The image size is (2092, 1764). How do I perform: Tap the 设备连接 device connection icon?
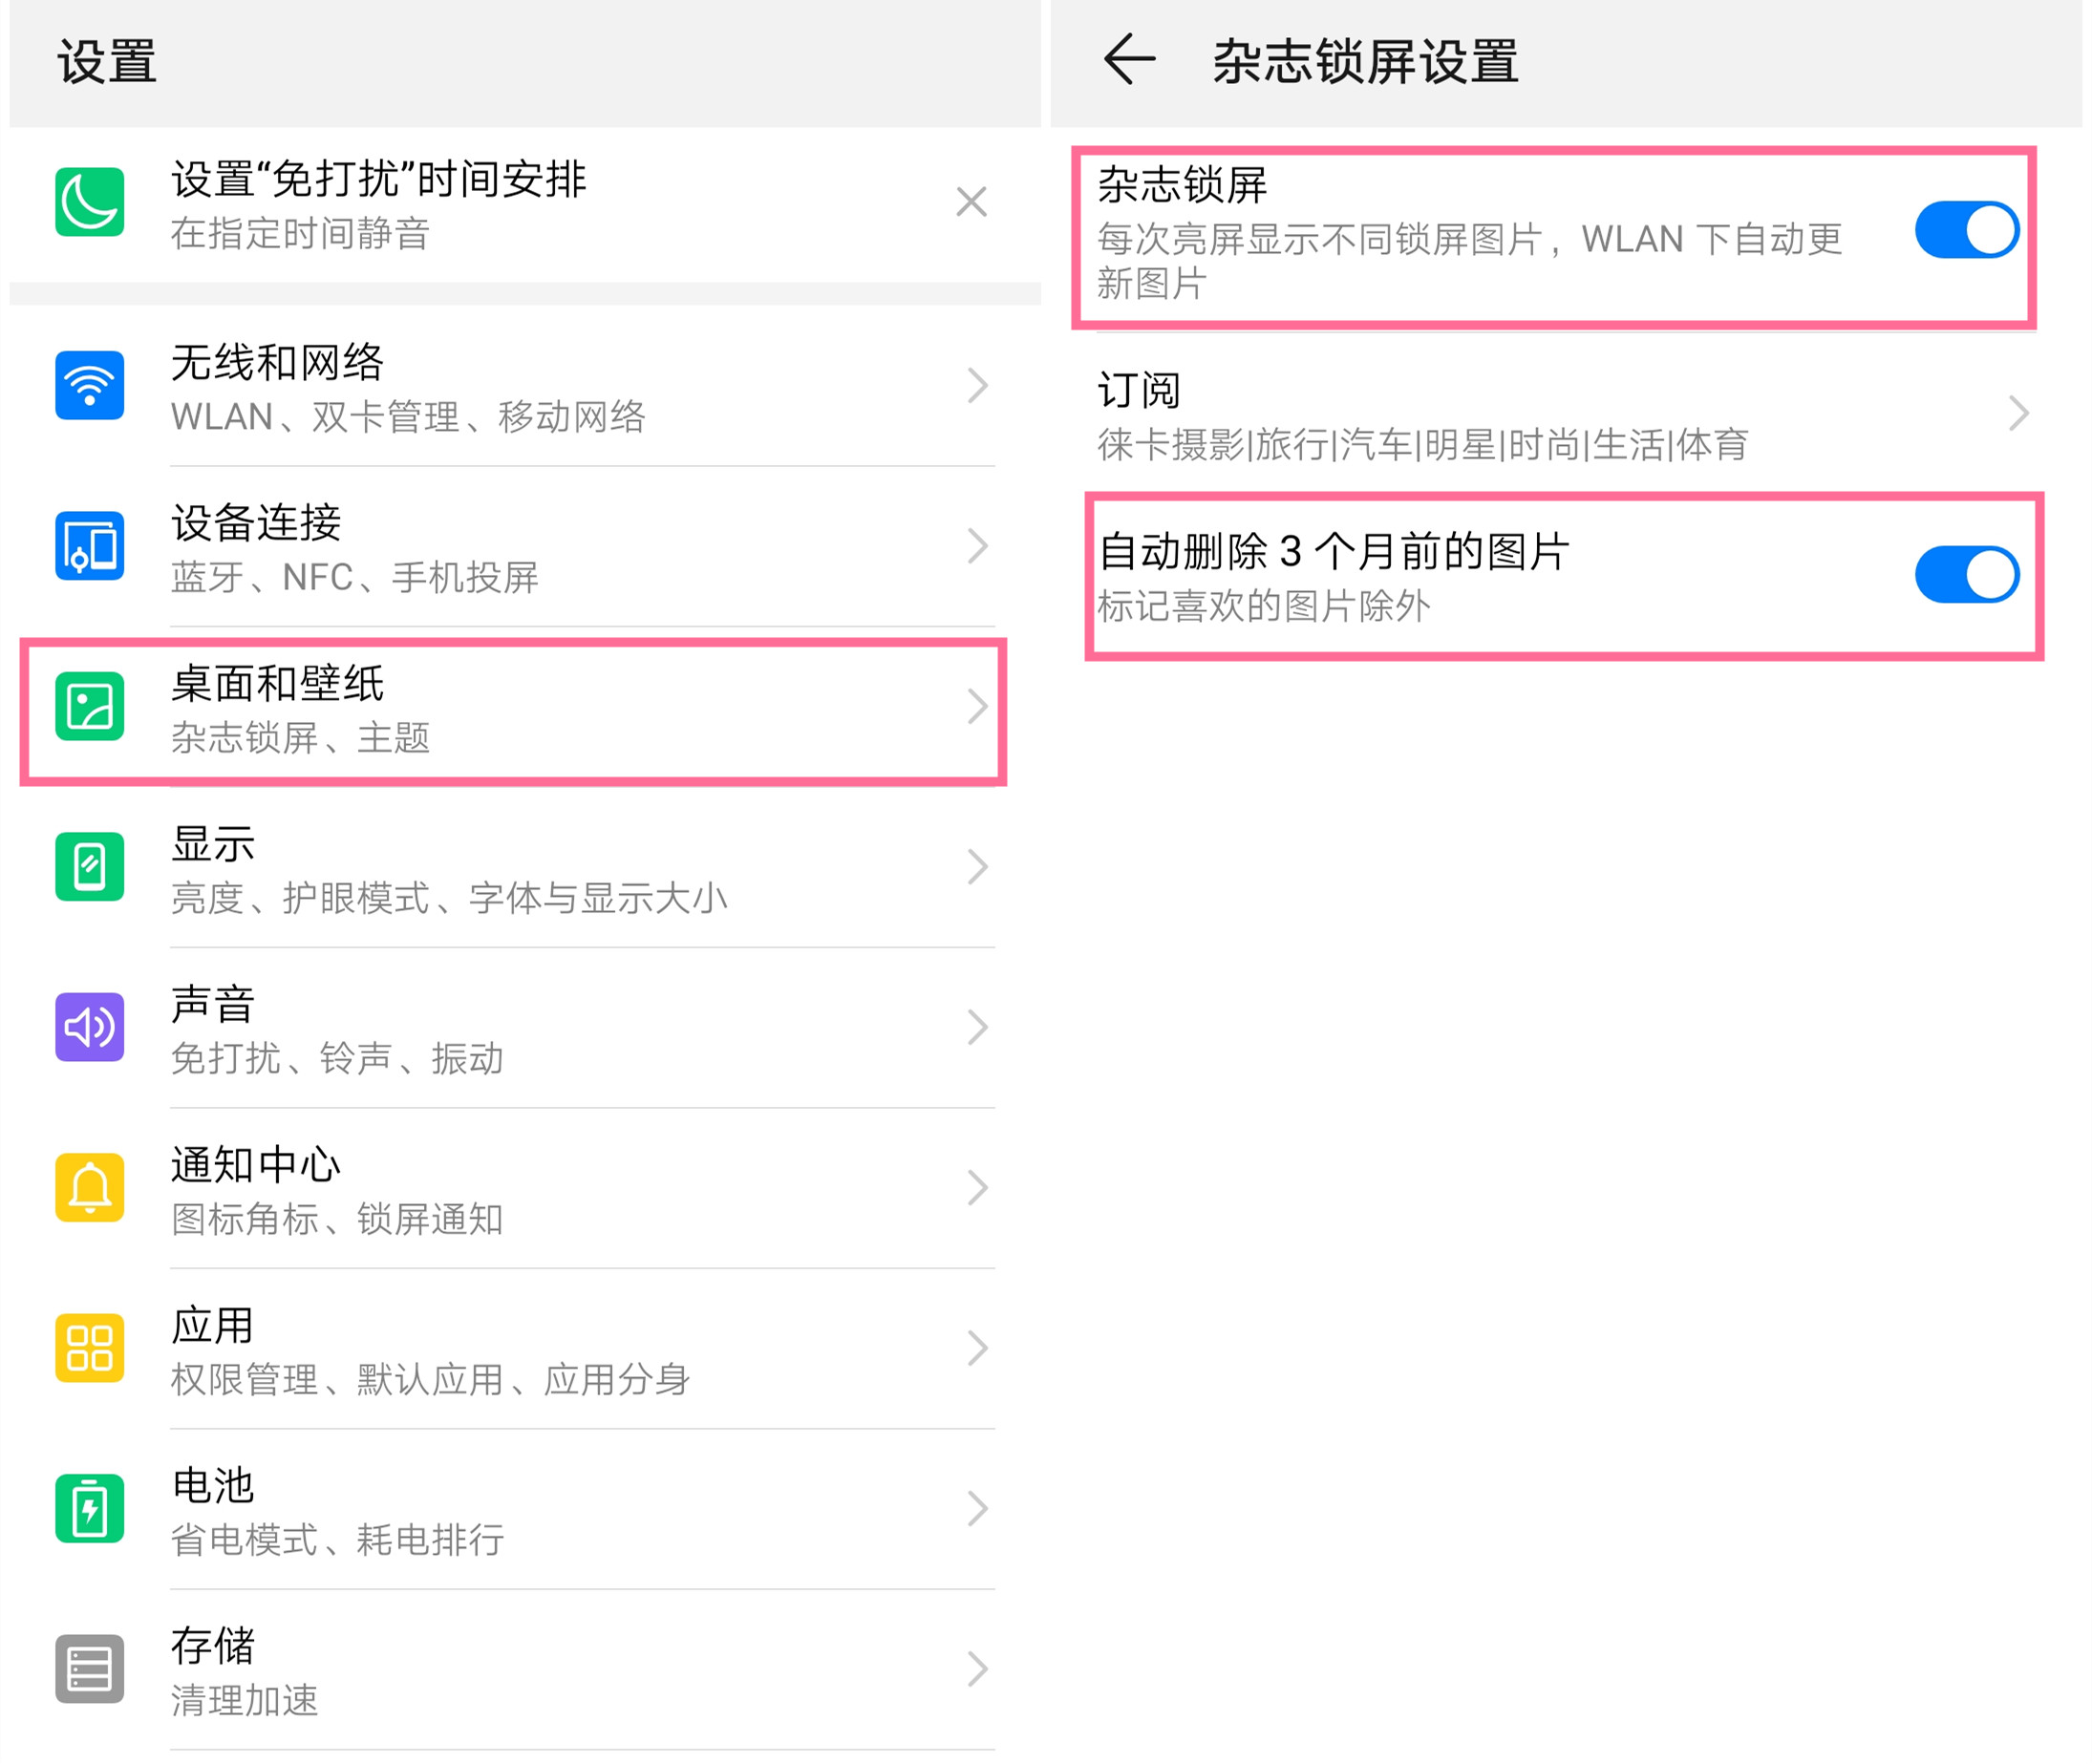pyautogui.click(x=89, y=546)
